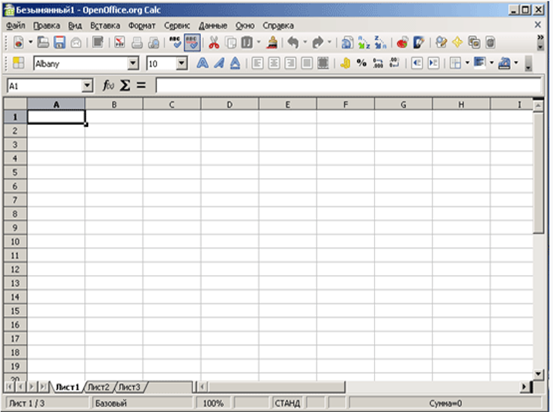Expand the New document dropdown arrow
Viewport: 553px width, 412px height.
pyautogui.click(x=30, y=42)
